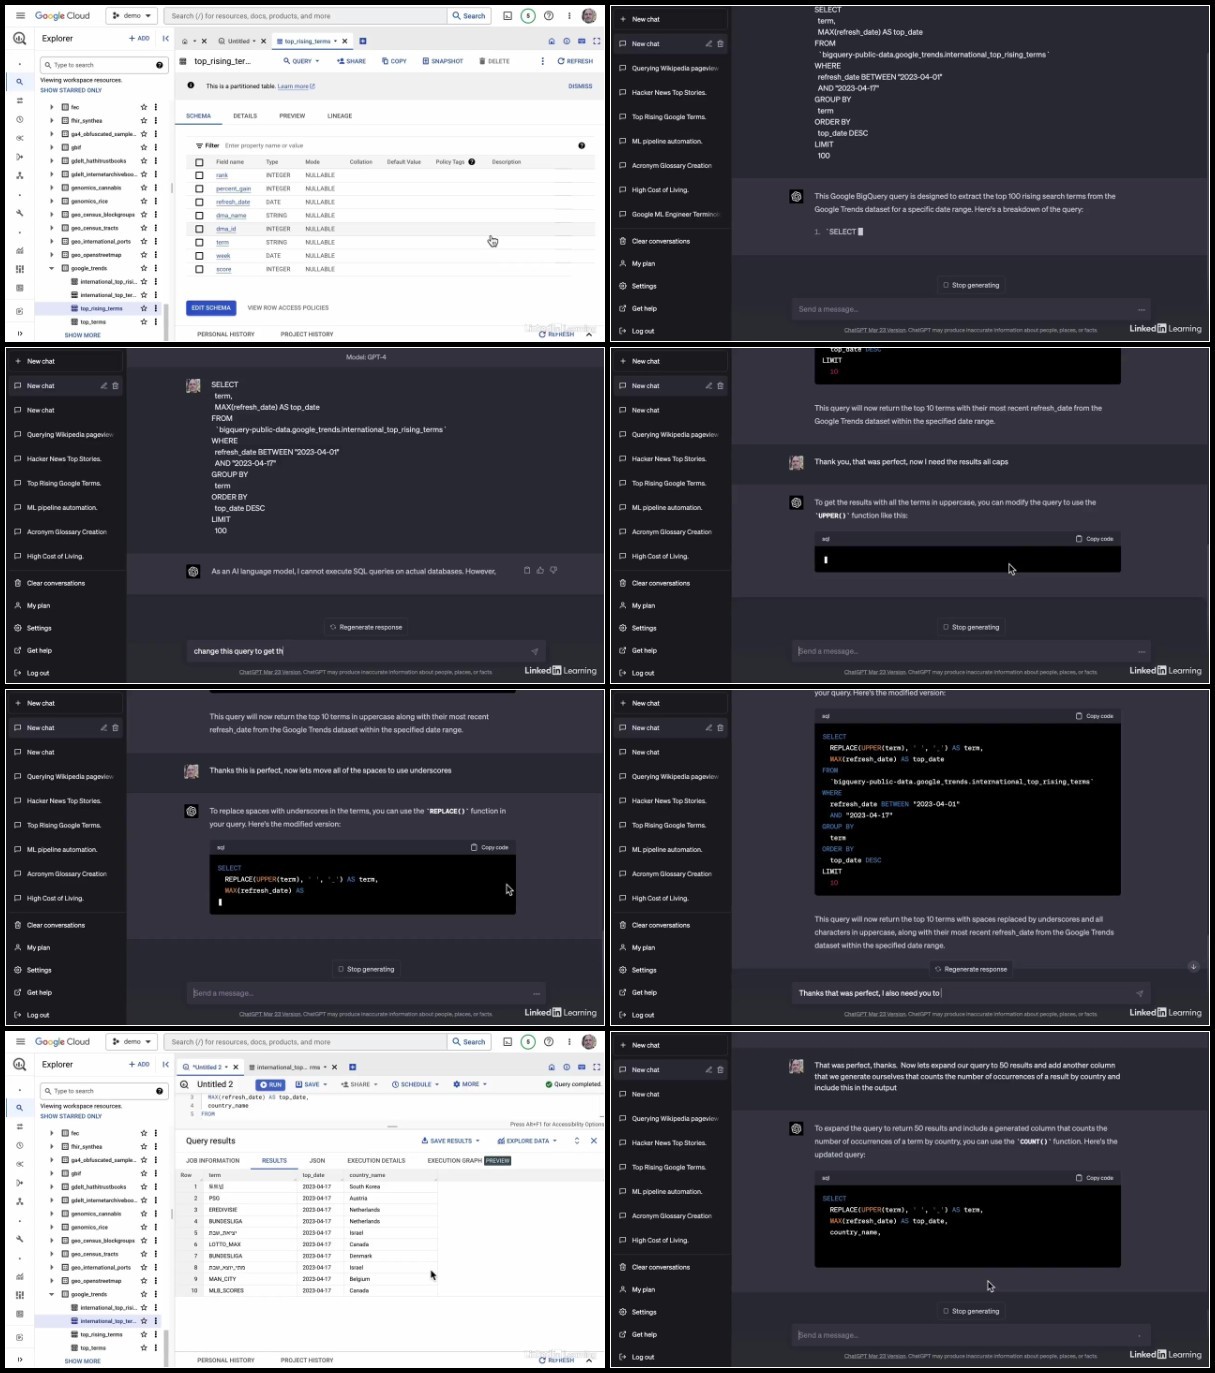Delete the selected chat in the Model: GPT-4 screen

coord(115,386)
